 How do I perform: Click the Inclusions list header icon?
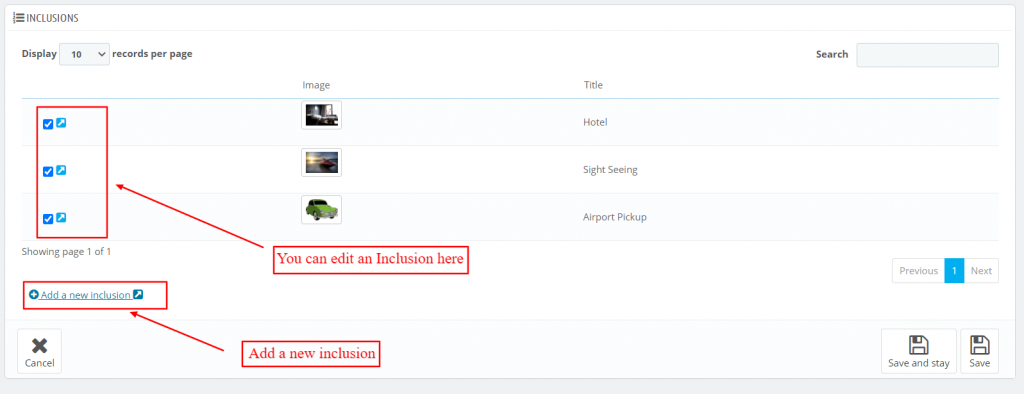coord(18,18)
